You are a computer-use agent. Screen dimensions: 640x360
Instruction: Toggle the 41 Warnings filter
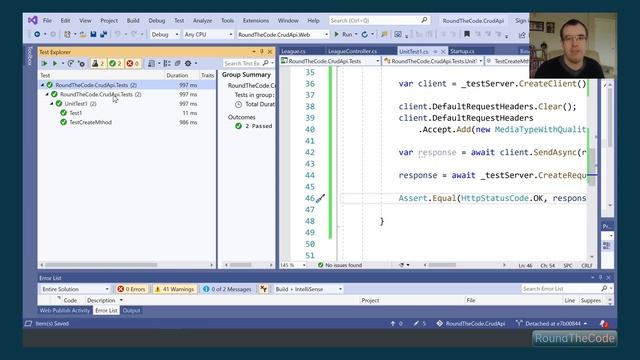pos(174,289)
